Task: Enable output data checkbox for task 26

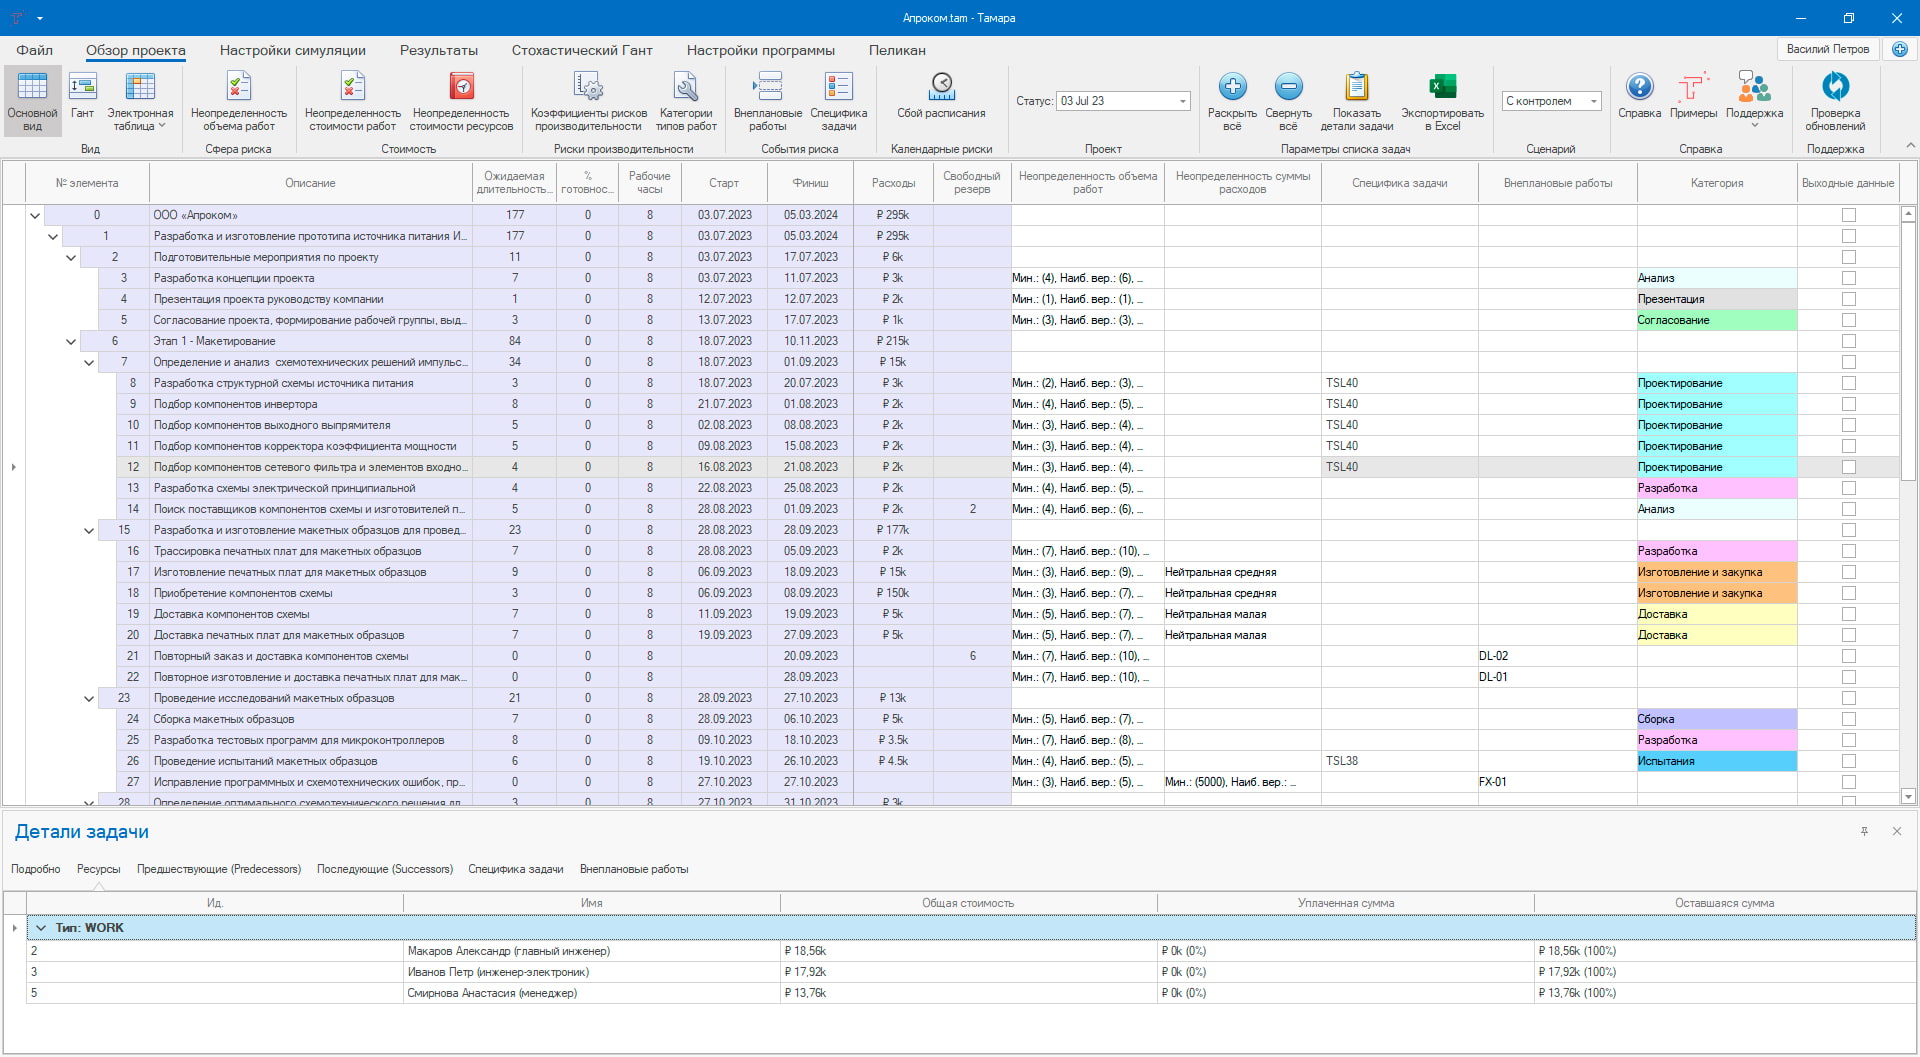Action: click(x=1848, y=761)
